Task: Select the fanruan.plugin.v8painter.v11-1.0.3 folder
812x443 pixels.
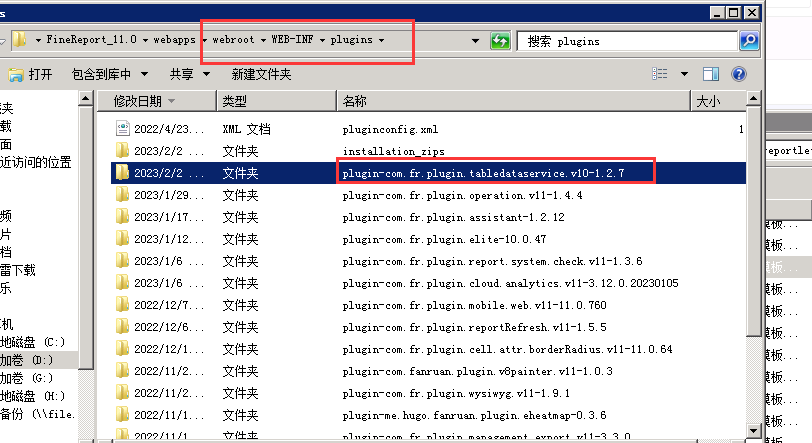Action: click(477, 371)
